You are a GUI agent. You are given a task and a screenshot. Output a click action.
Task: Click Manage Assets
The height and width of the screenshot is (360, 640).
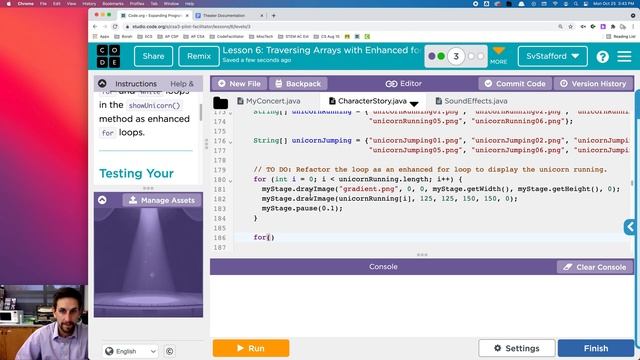point(162,200)
